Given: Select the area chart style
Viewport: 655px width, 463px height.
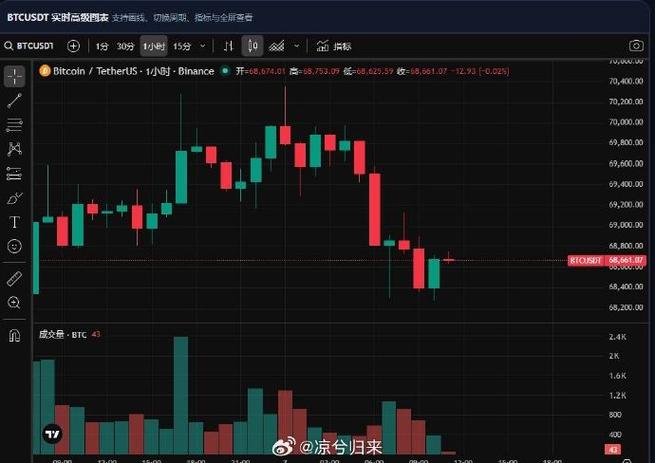Looking at the screenshot, I should [277, 46].
